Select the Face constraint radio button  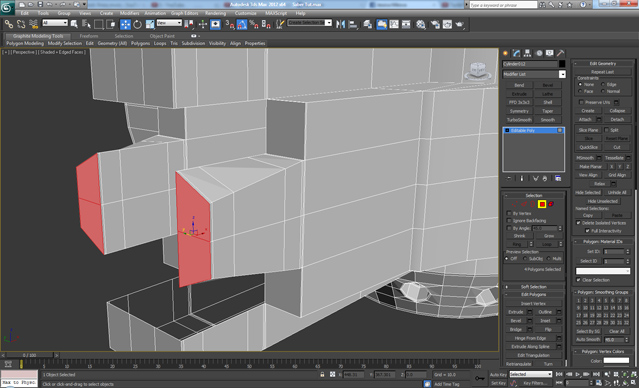(580, 91)
